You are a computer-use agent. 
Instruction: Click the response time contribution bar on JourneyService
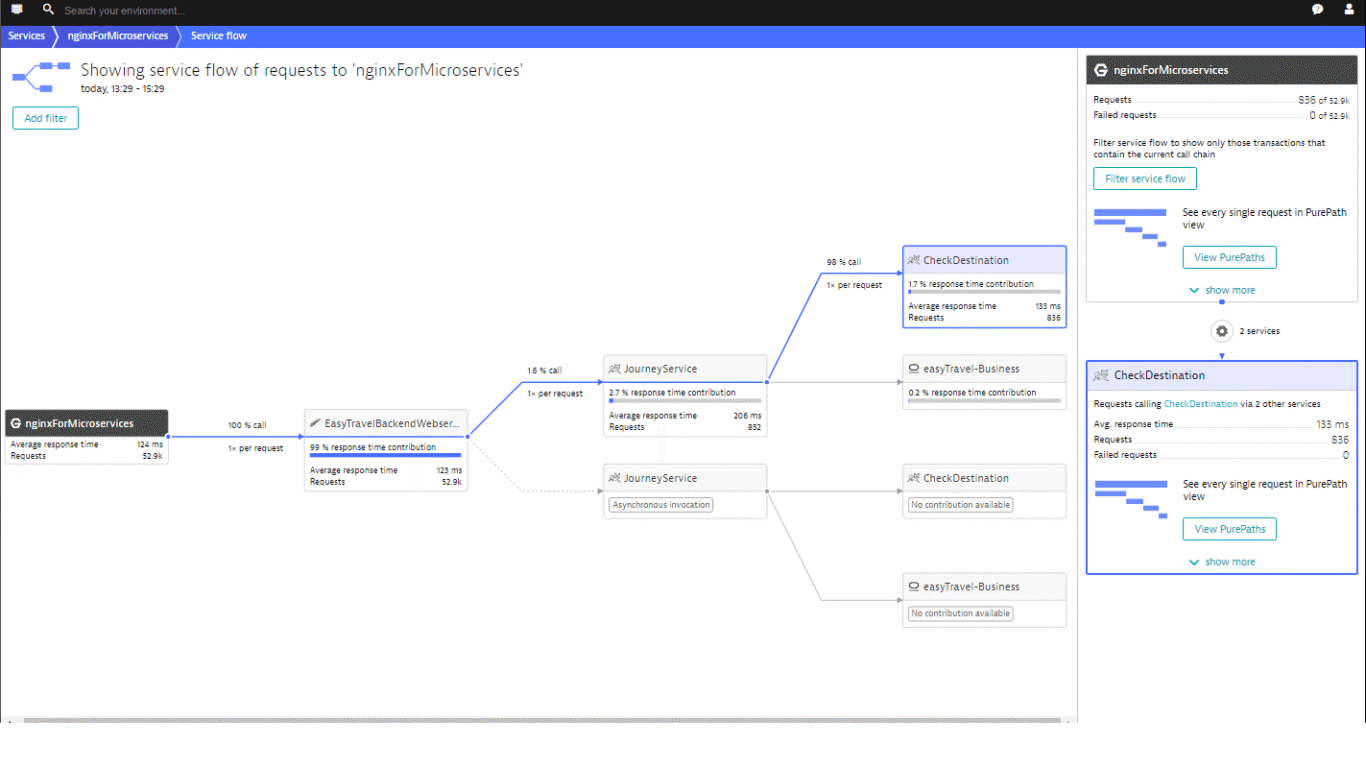click(x=685, y=401)
